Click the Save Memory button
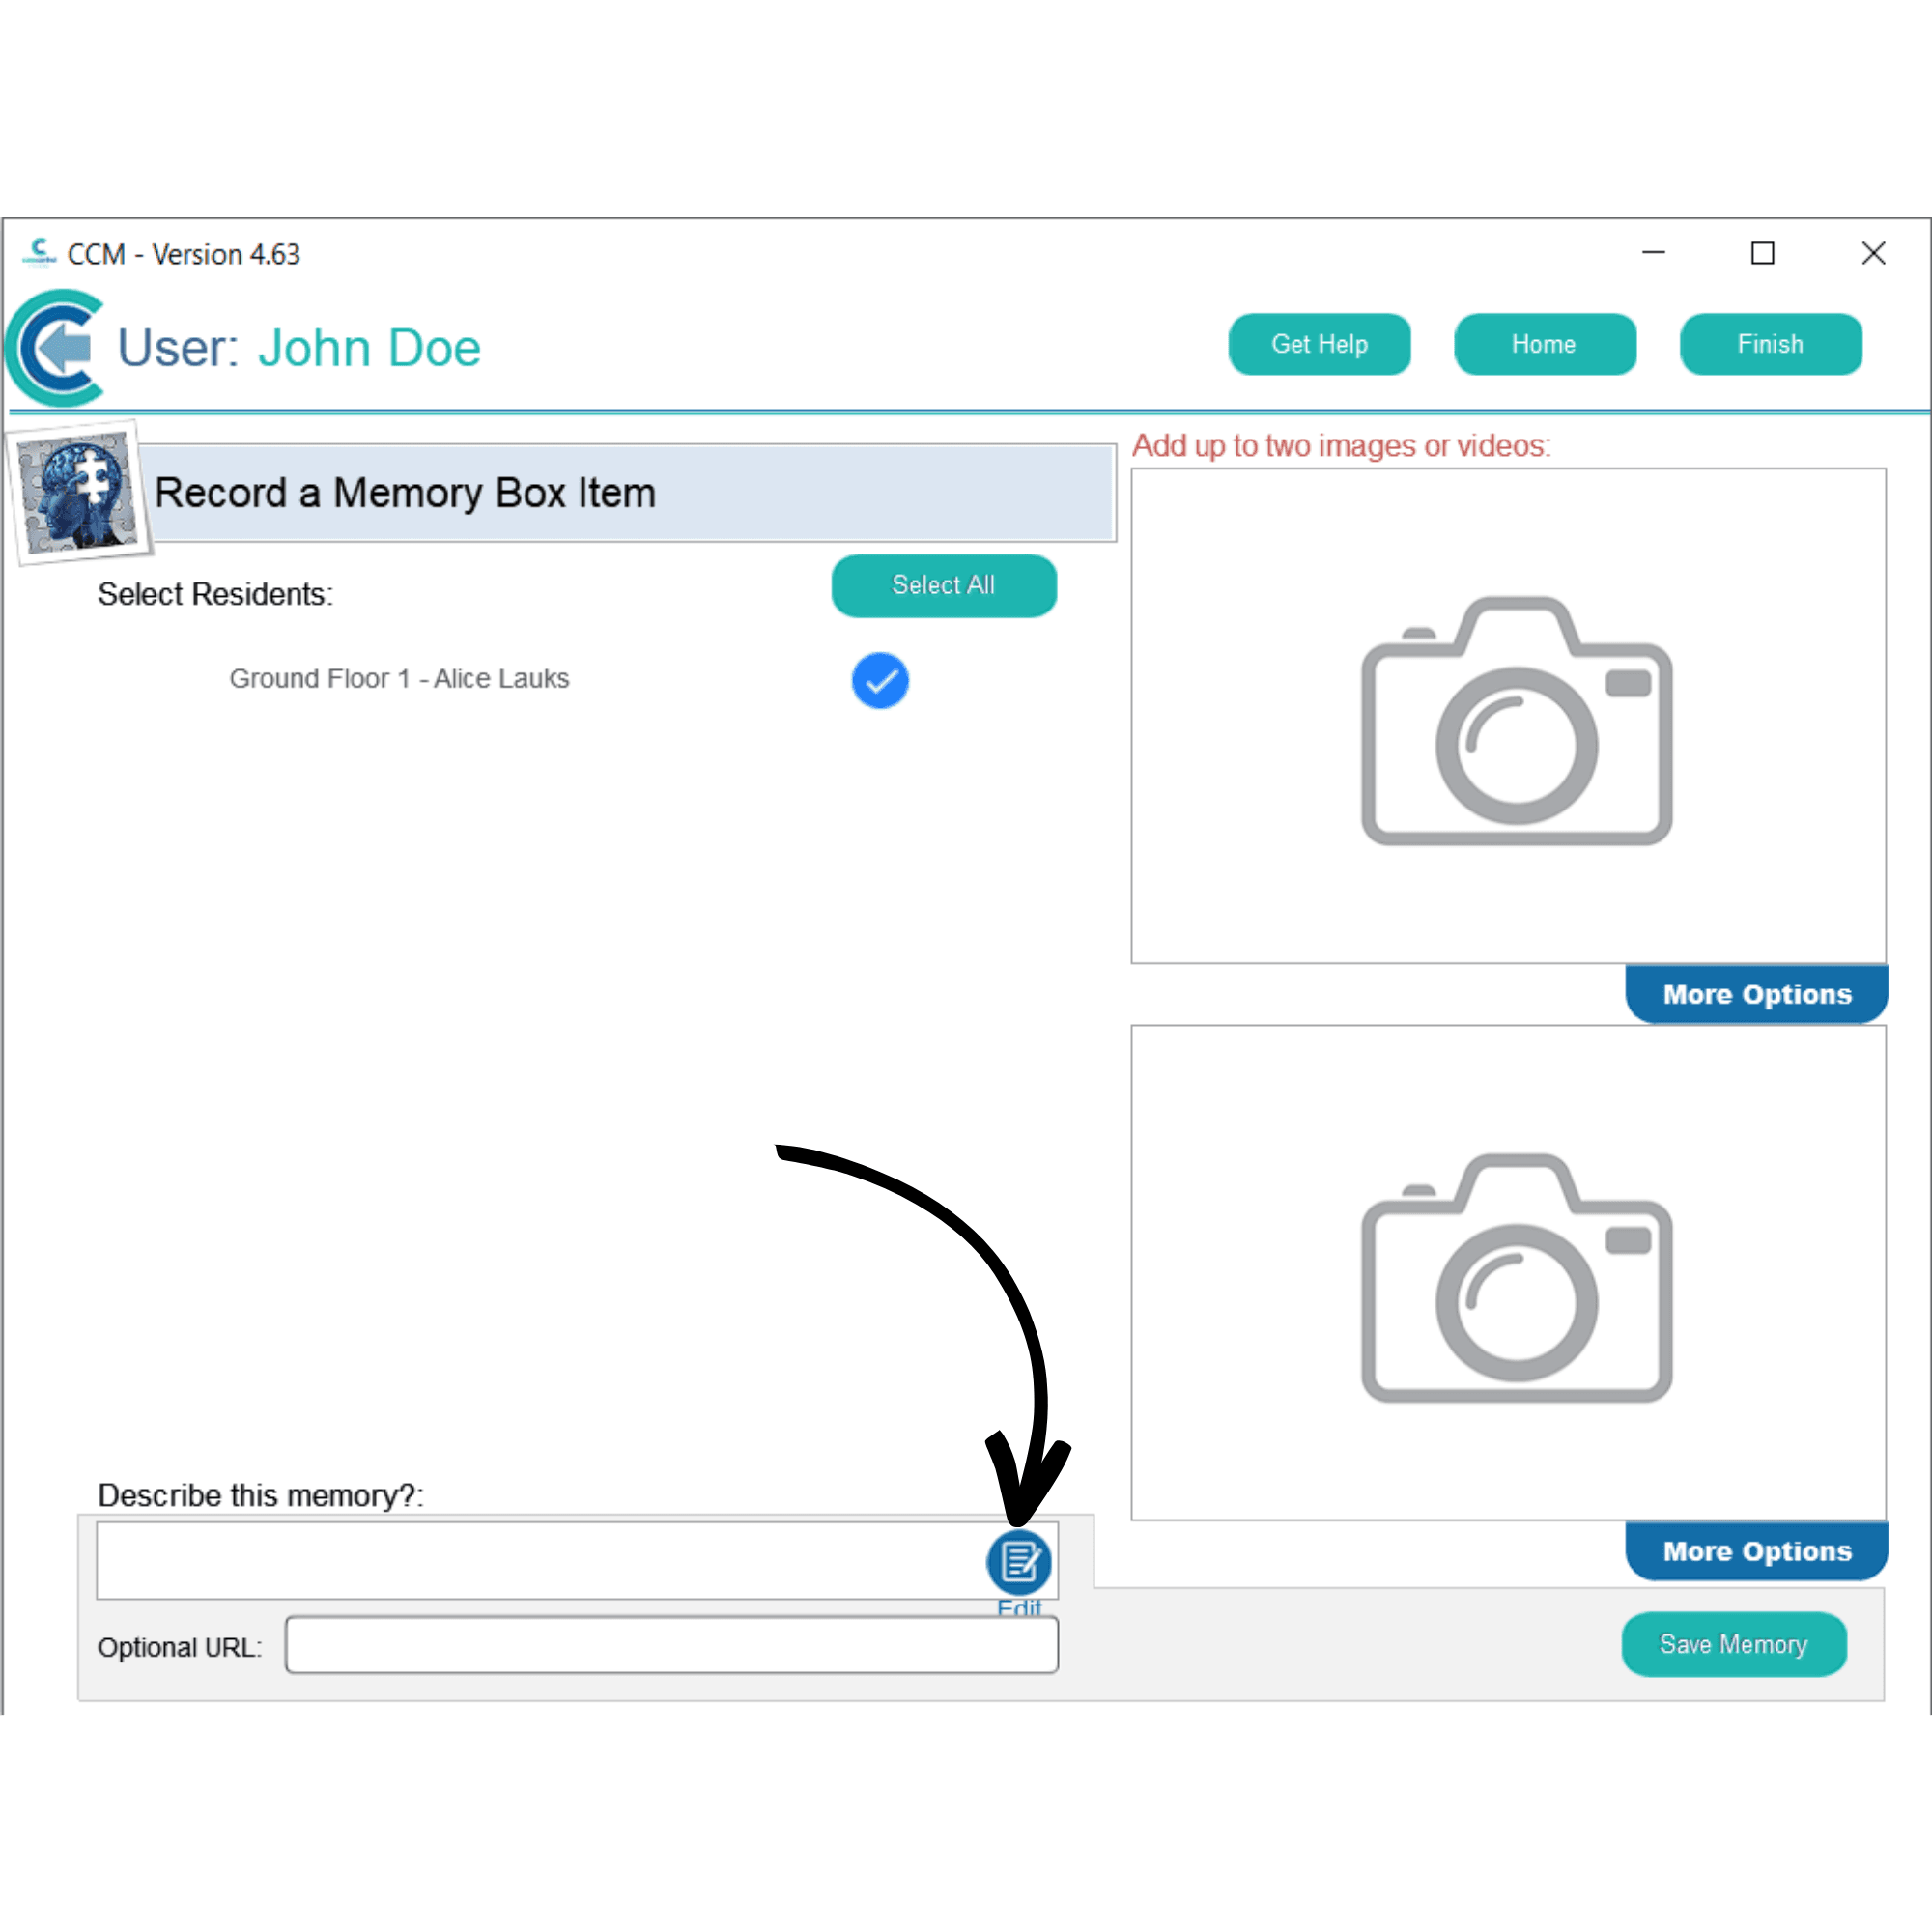Screen dimensions: 1932x1932 pyautogui.click(x=1732, y=1644)
